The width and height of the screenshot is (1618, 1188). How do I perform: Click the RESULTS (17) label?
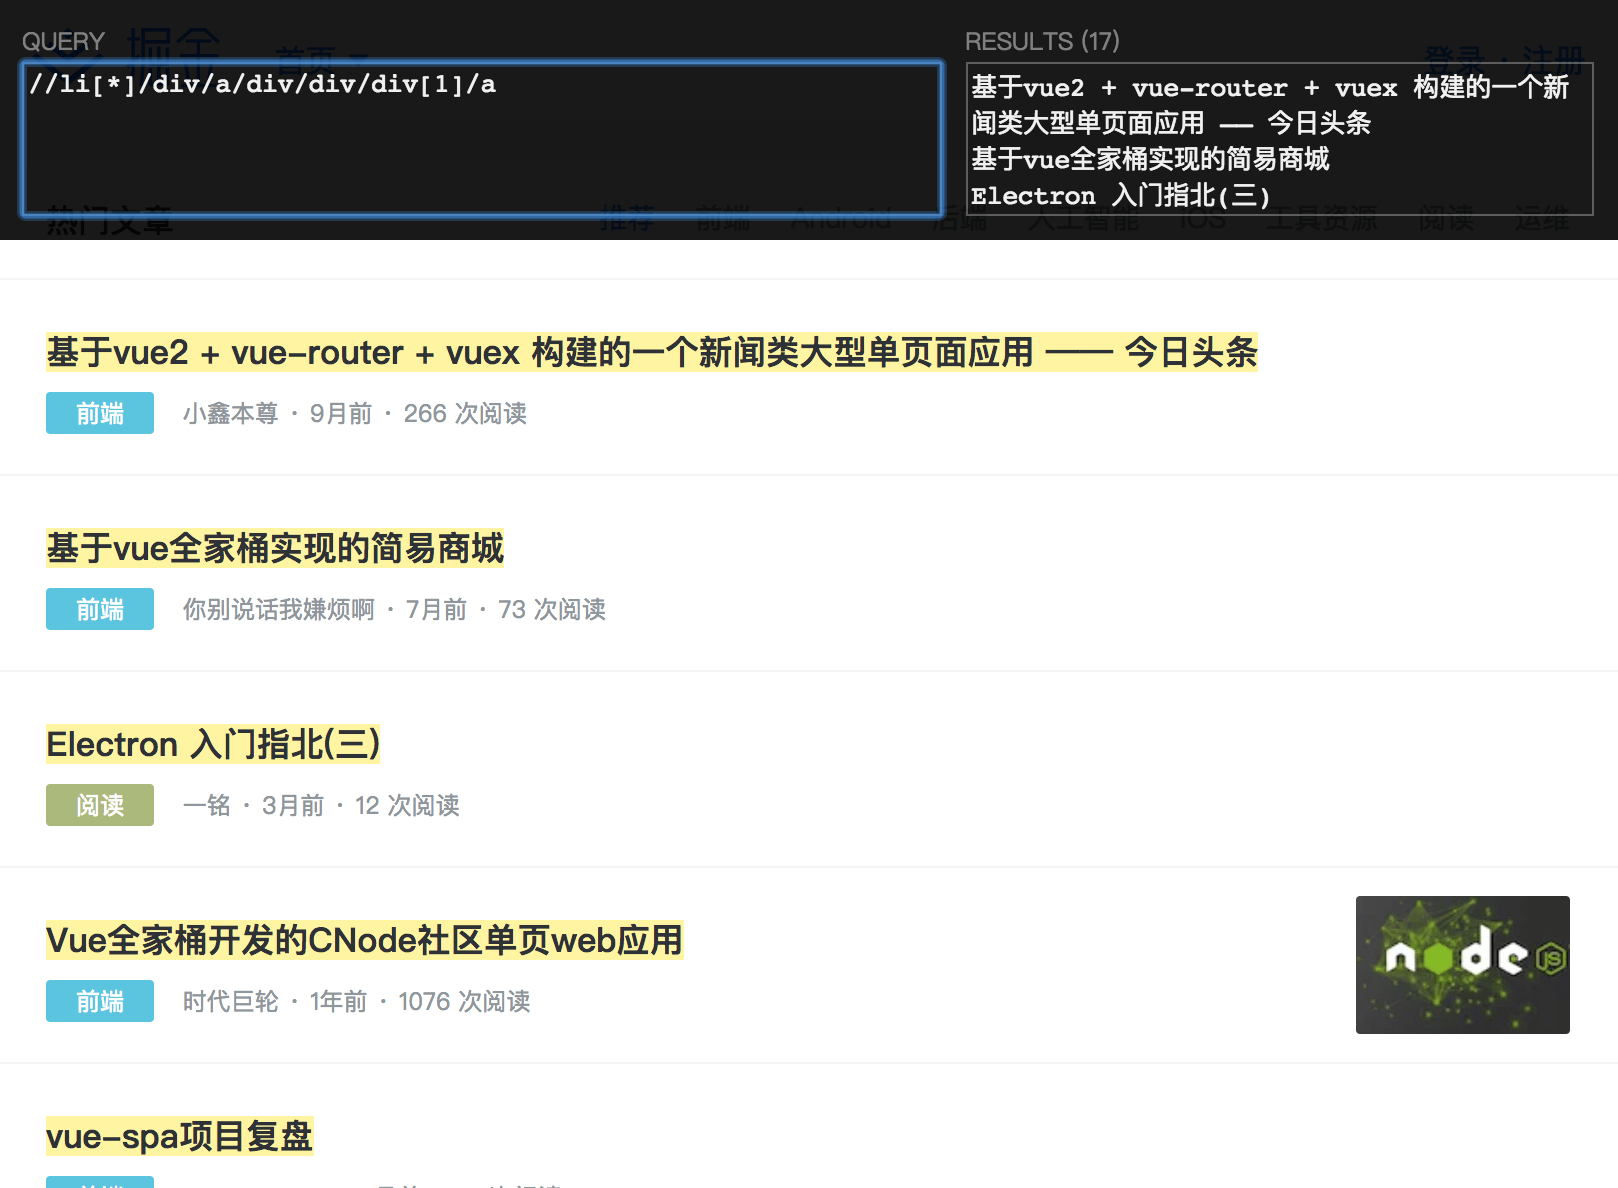1042,41
